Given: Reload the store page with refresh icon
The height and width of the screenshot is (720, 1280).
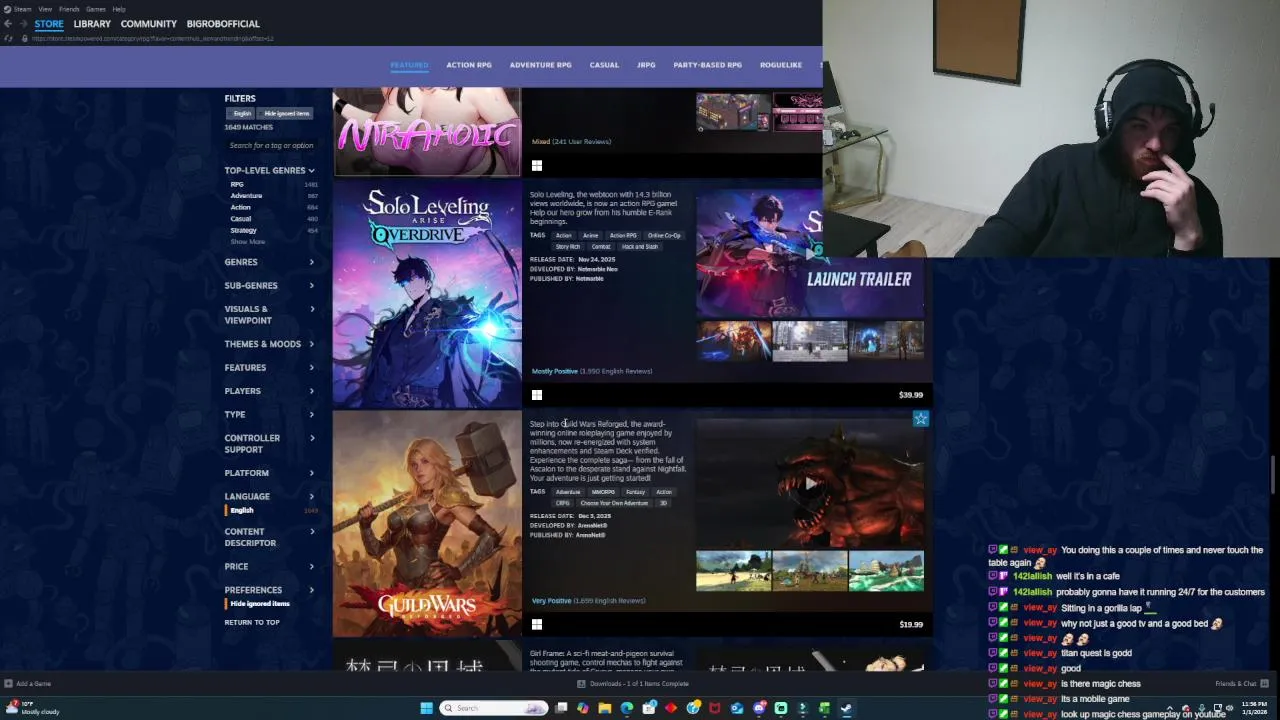Looking at the screenshot, I should point(8,39).
